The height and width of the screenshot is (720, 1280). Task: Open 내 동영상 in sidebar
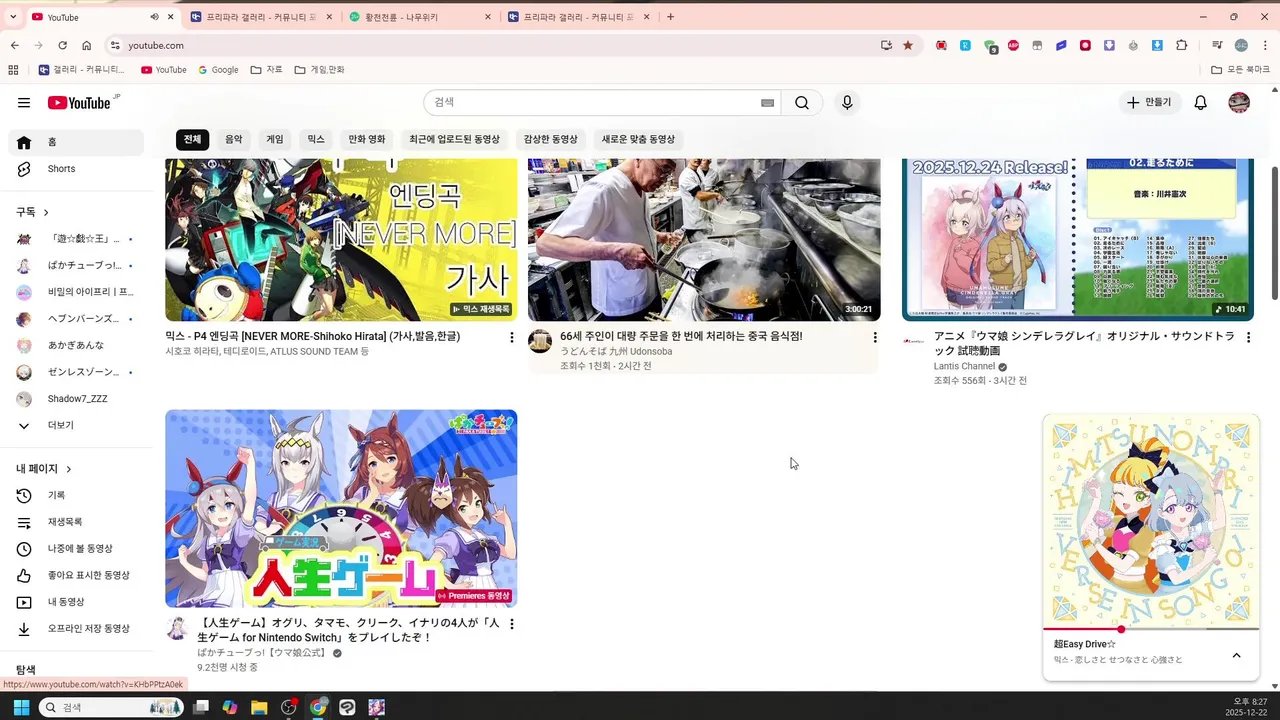(76, 602)
